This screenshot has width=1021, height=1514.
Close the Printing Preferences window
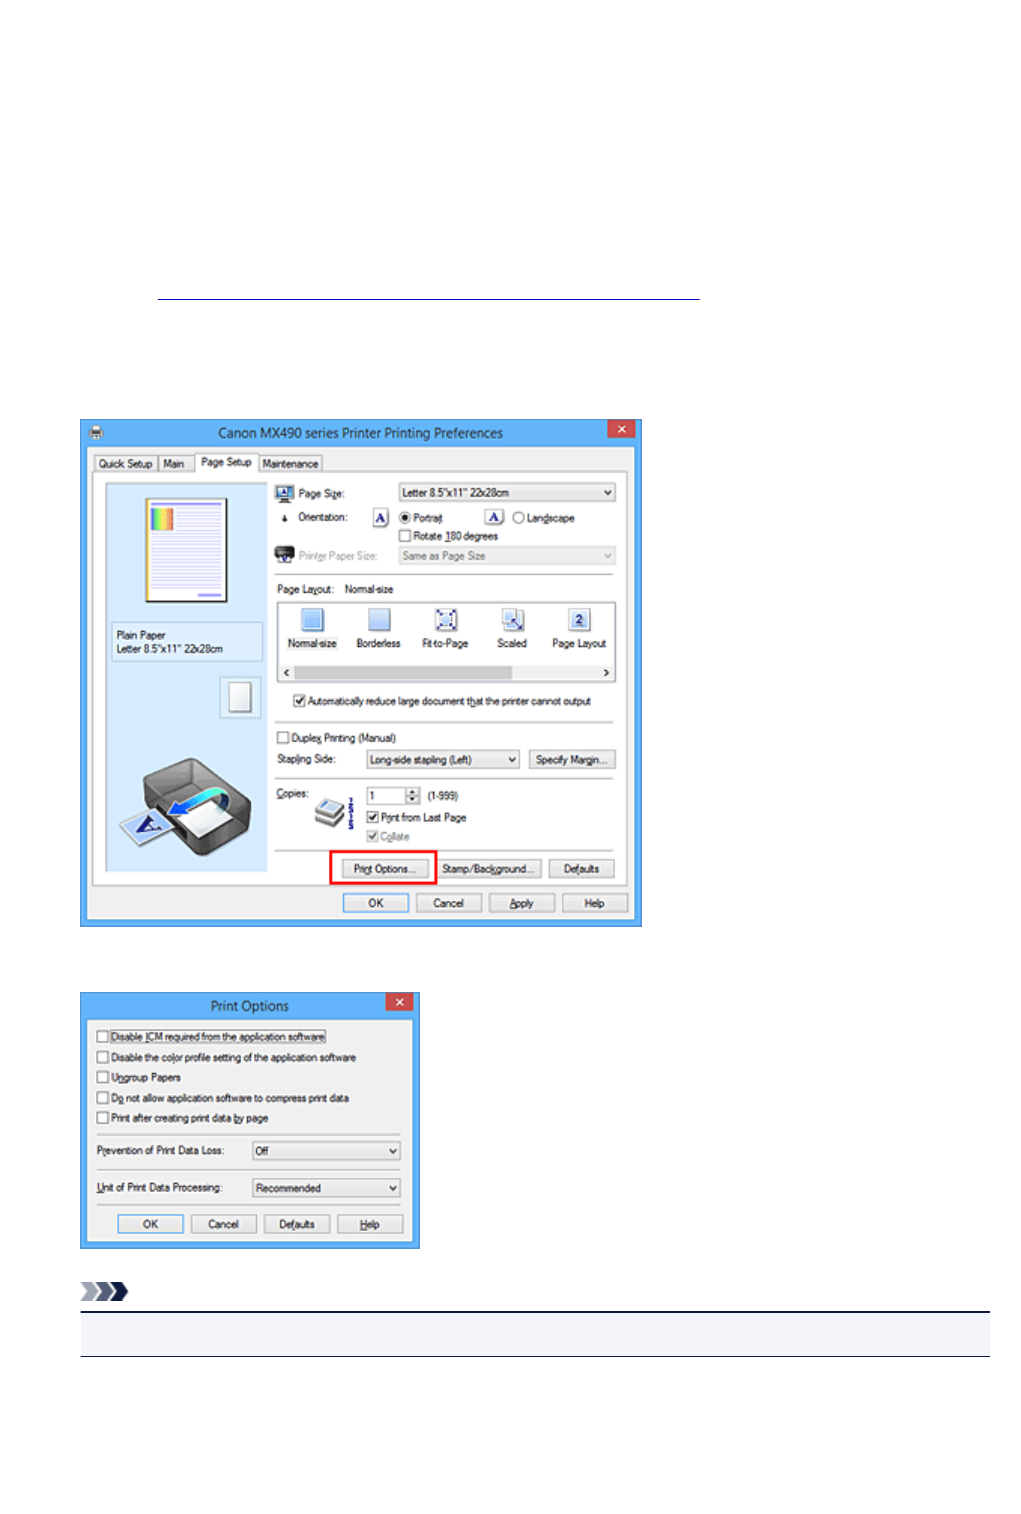(621, 429)
